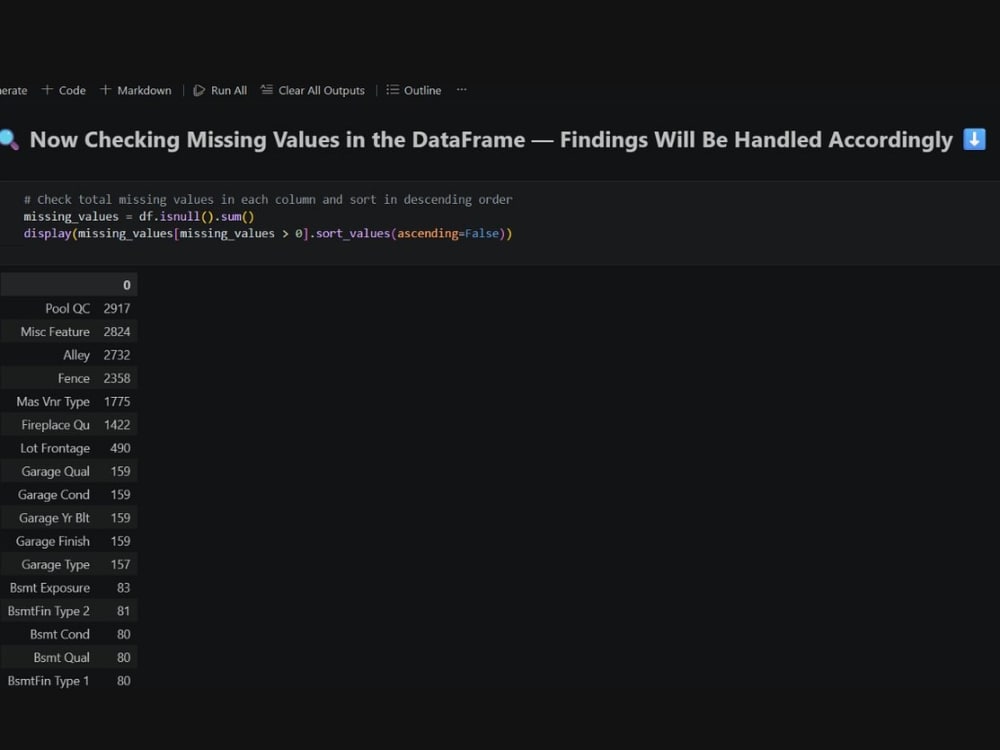
Task: Select the BsmtFin Type 2 row label
Action: coord(48,611)
